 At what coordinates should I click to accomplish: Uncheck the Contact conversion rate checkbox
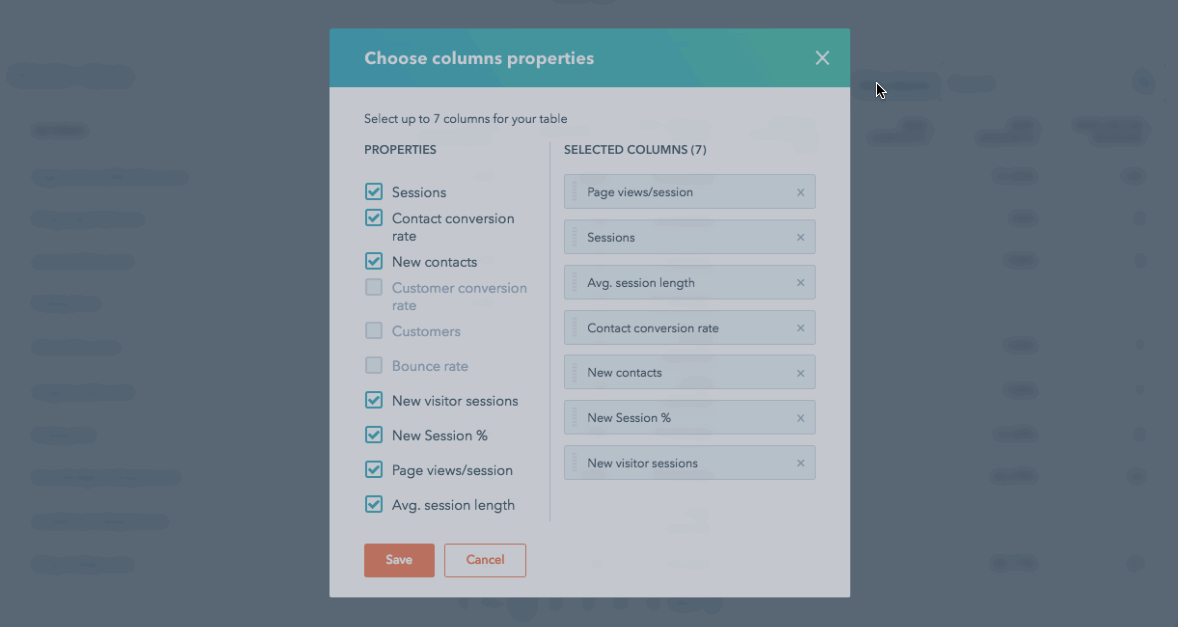[x=374, y=218]
